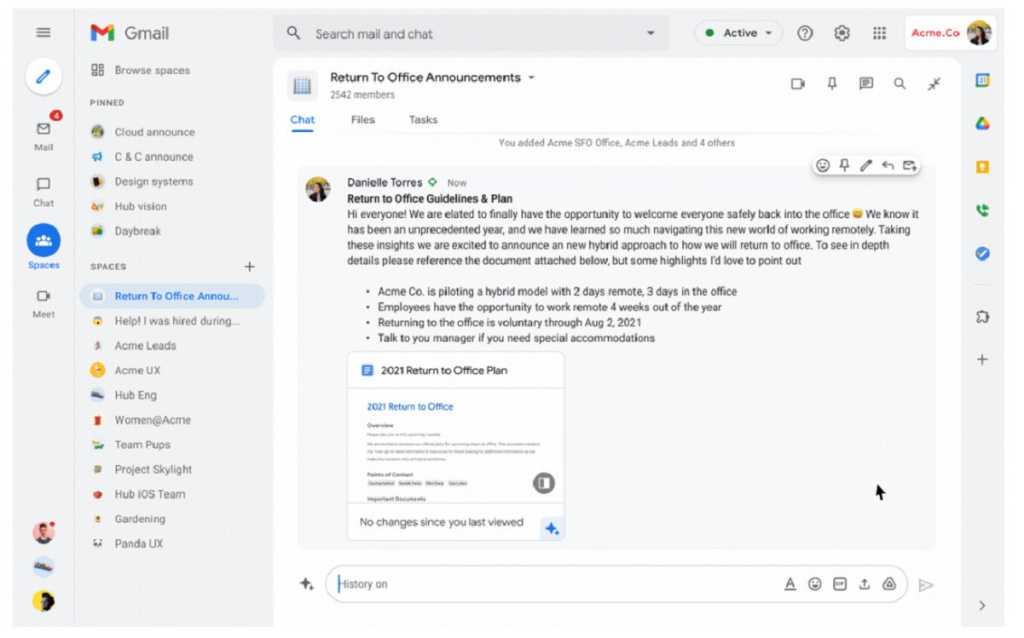The width and height of the screenshot is (1024, 638).
Task: Switch to the Tasks tab
Action: pos(423,120)
